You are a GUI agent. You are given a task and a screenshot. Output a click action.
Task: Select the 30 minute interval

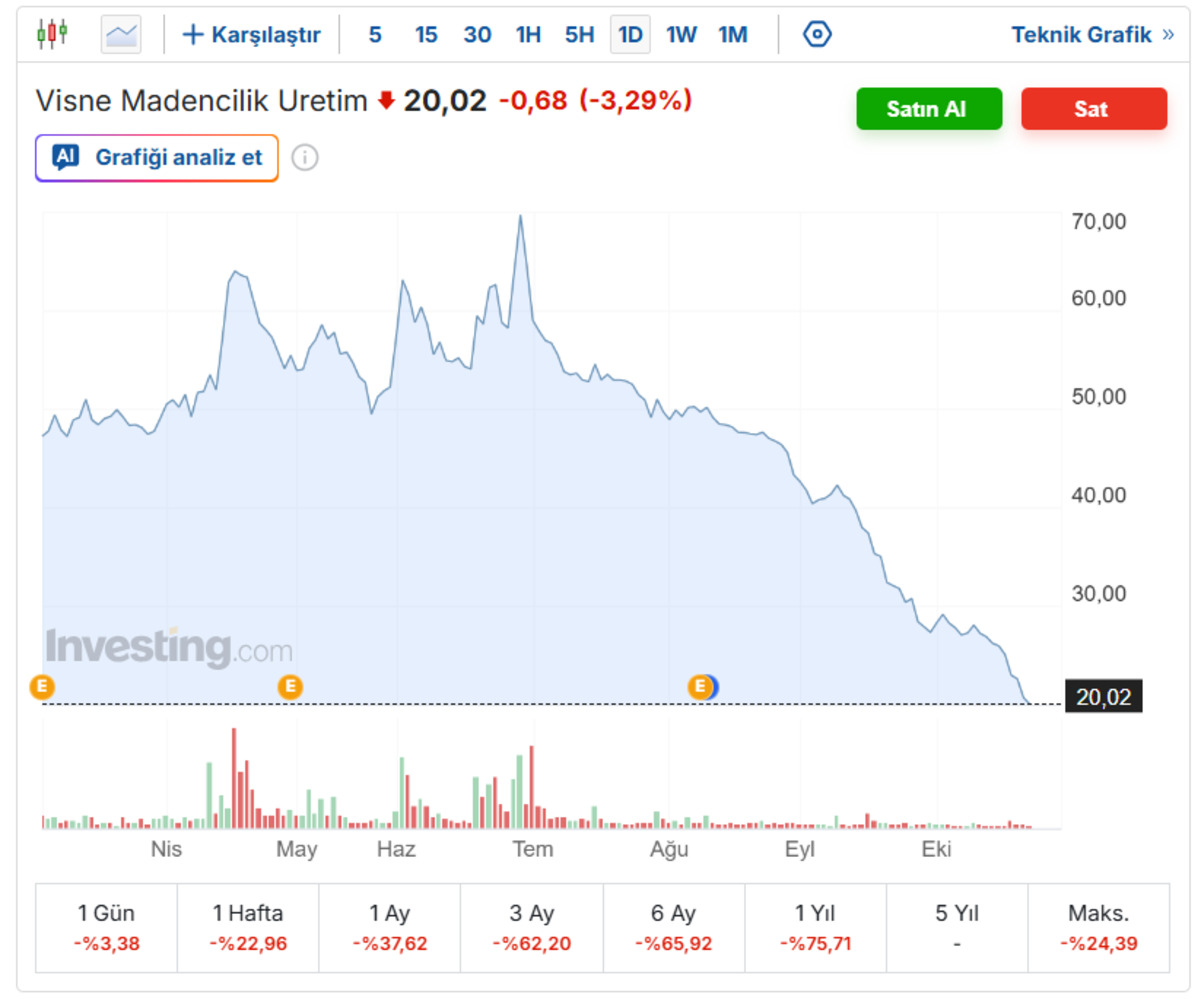tap(477, 35)
